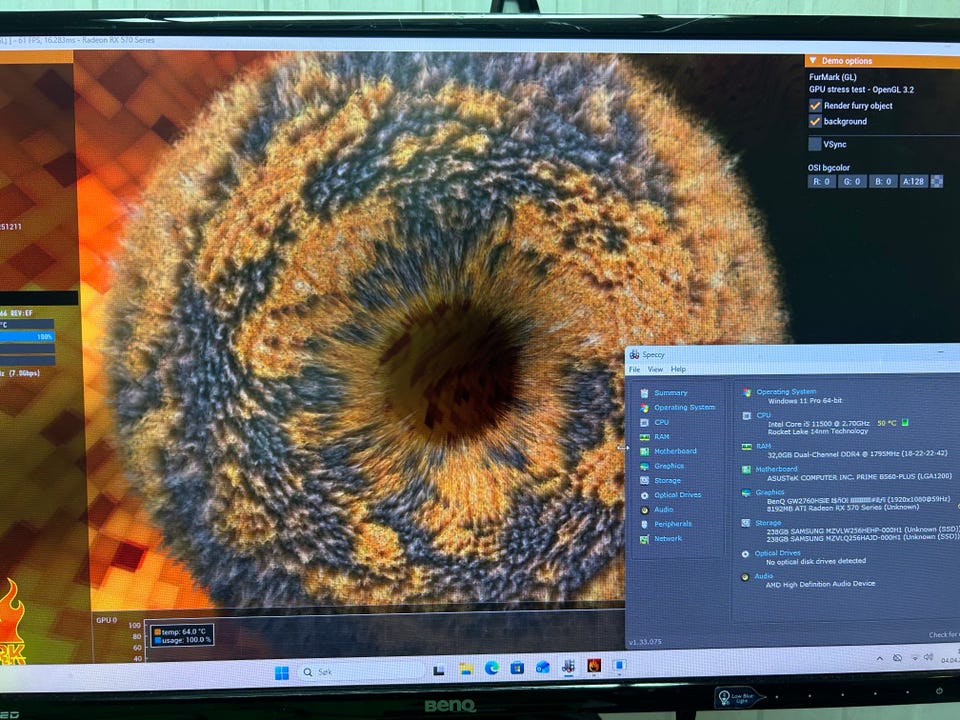Image resolution: width=960 pixels, height=720 pixels.
Task: Click the R: 0 color value field
Action: coord(823,182)
